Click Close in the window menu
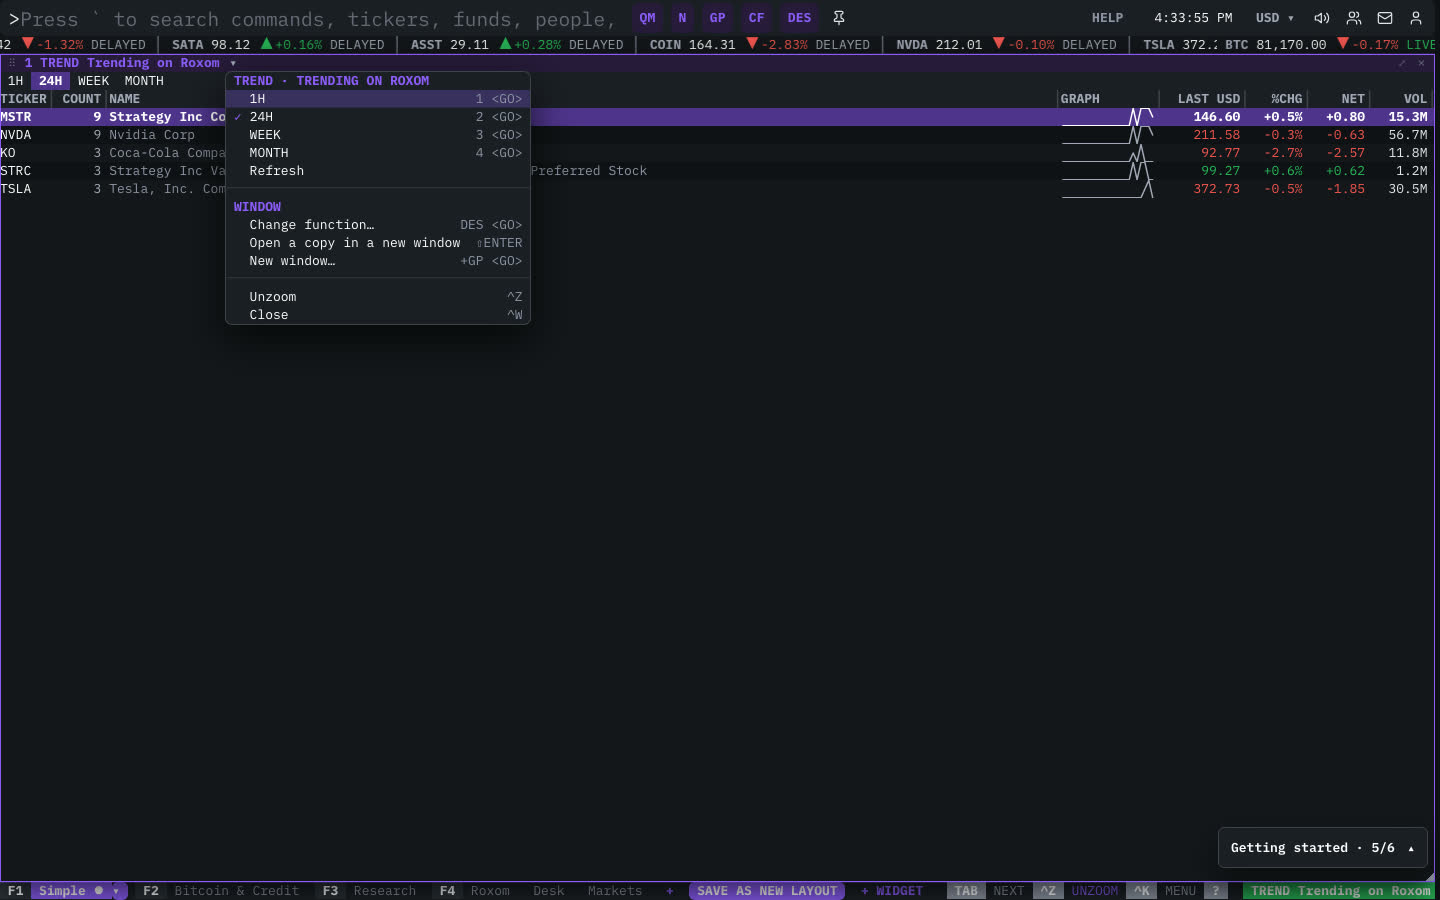This screenshot has width=1440, height=900. 378,315
